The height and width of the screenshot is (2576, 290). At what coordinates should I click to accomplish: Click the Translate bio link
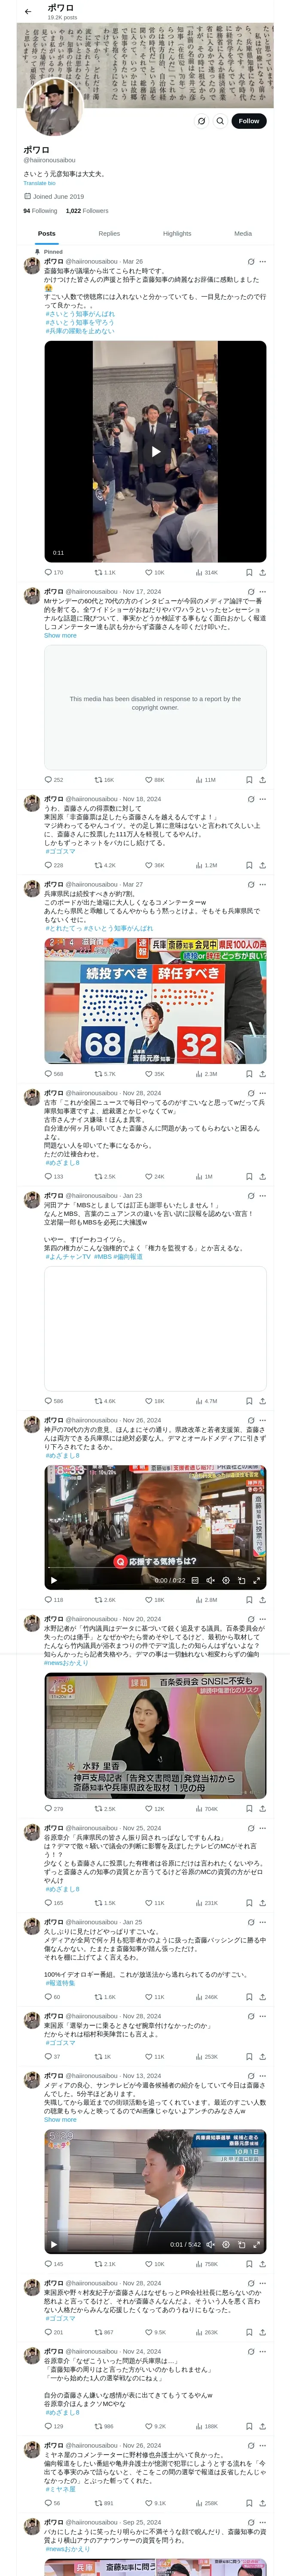pos(40,183)
